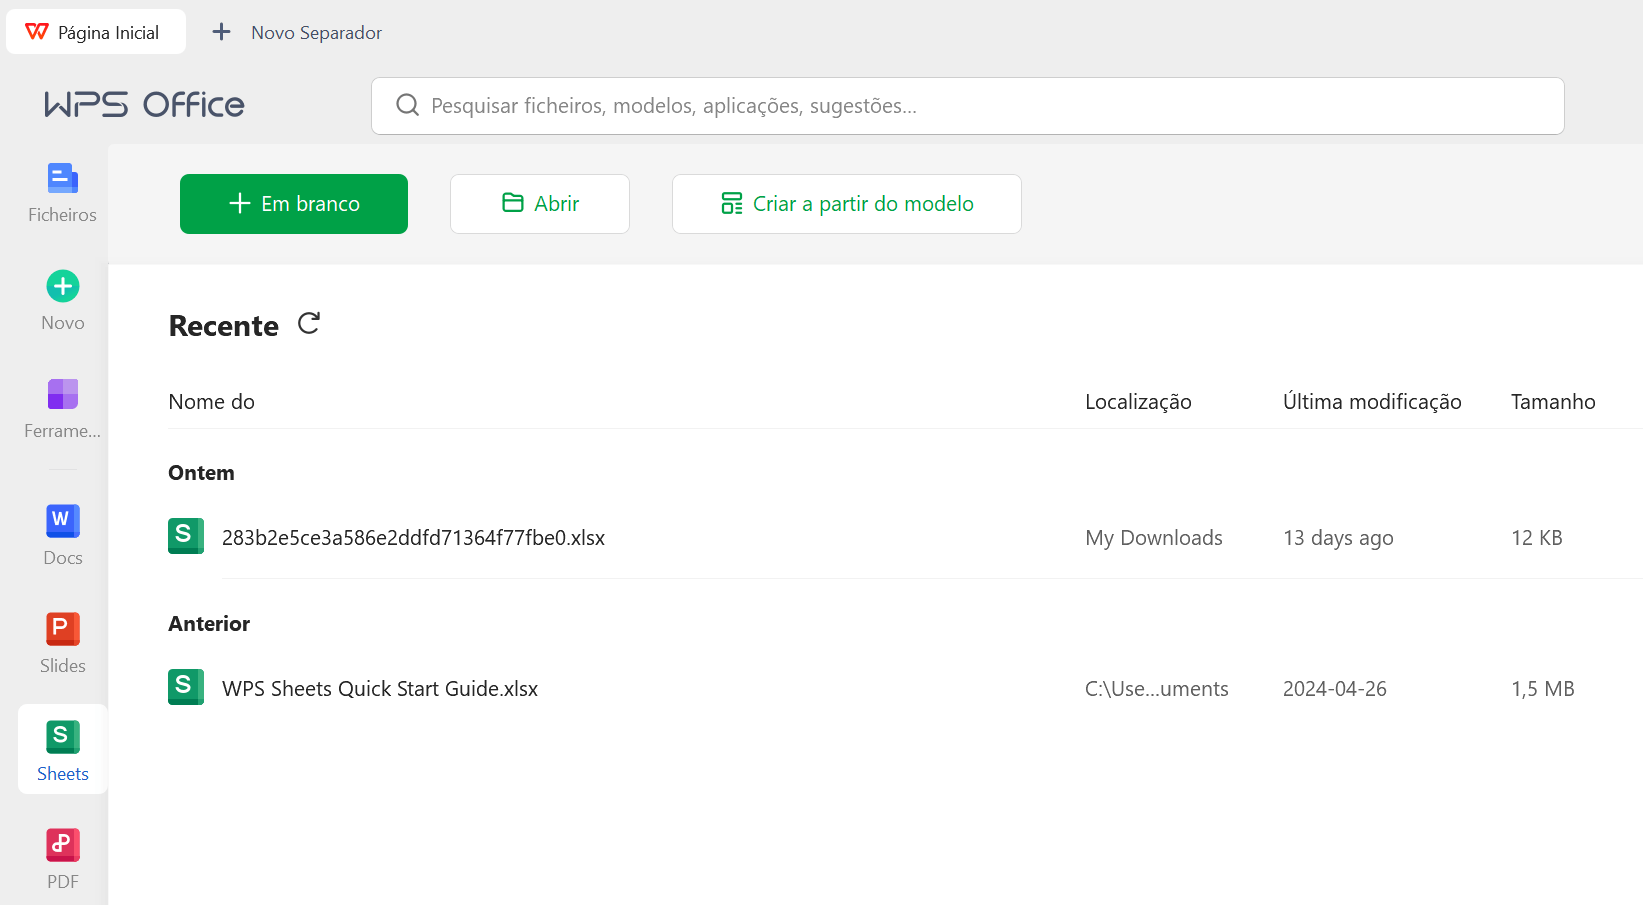Open the Ficheiros sidebar icon

tap(62, 180)
